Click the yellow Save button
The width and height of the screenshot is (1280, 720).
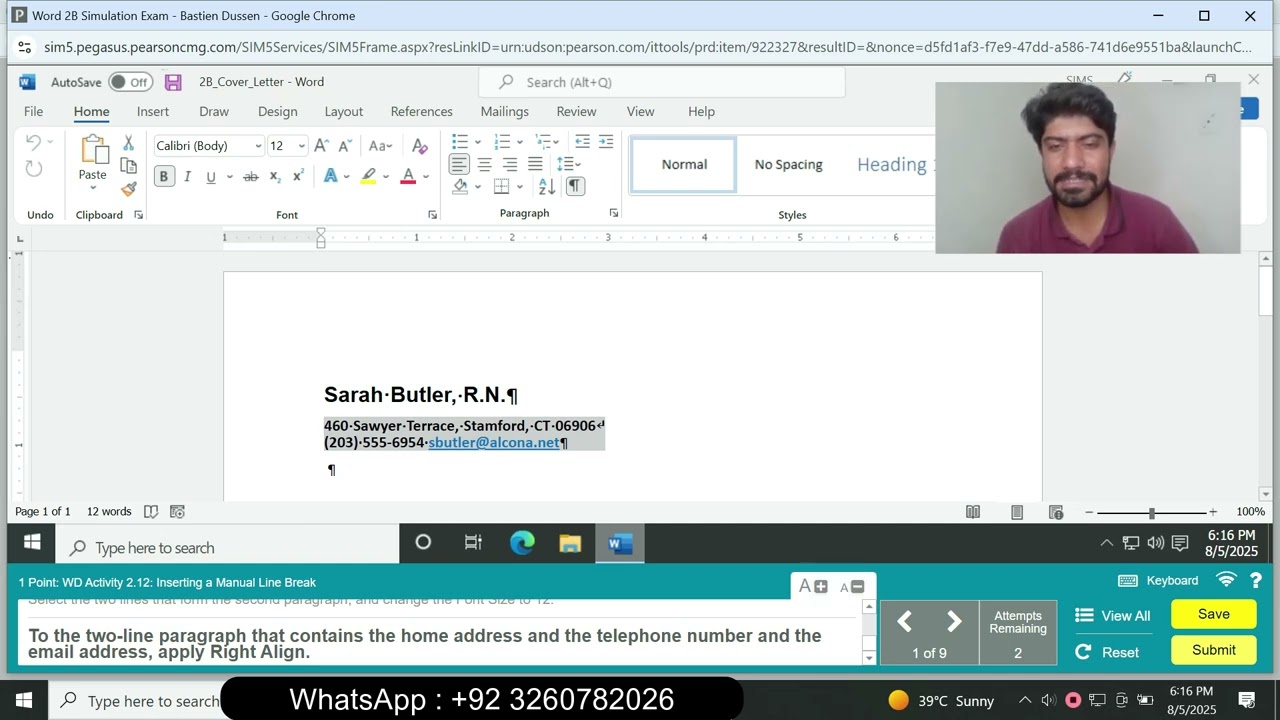[x=1213, y=614]
